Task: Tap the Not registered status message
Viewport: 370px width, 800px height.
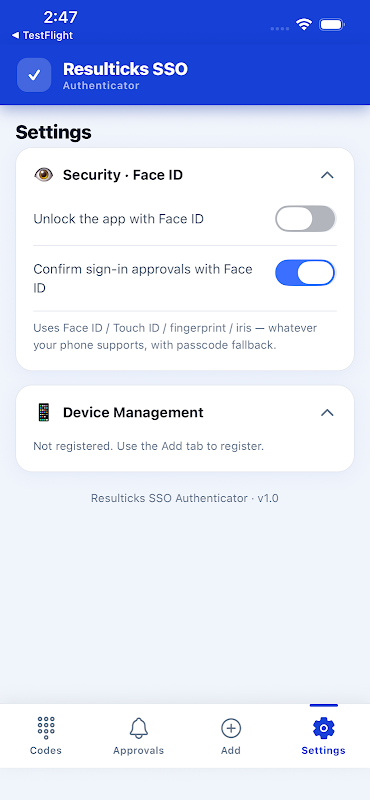Action: (149, 446)
